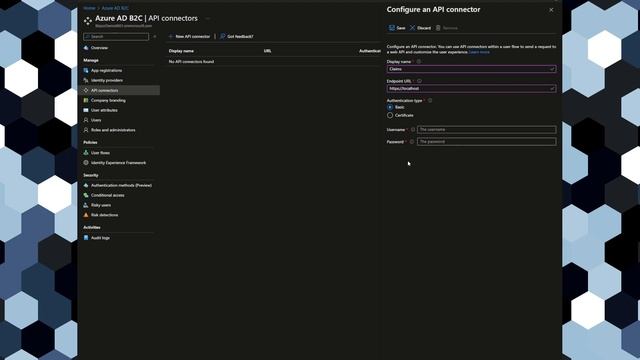Click the URL column header
This screenshot has height=360, width=640.
[x=267, y=51]
